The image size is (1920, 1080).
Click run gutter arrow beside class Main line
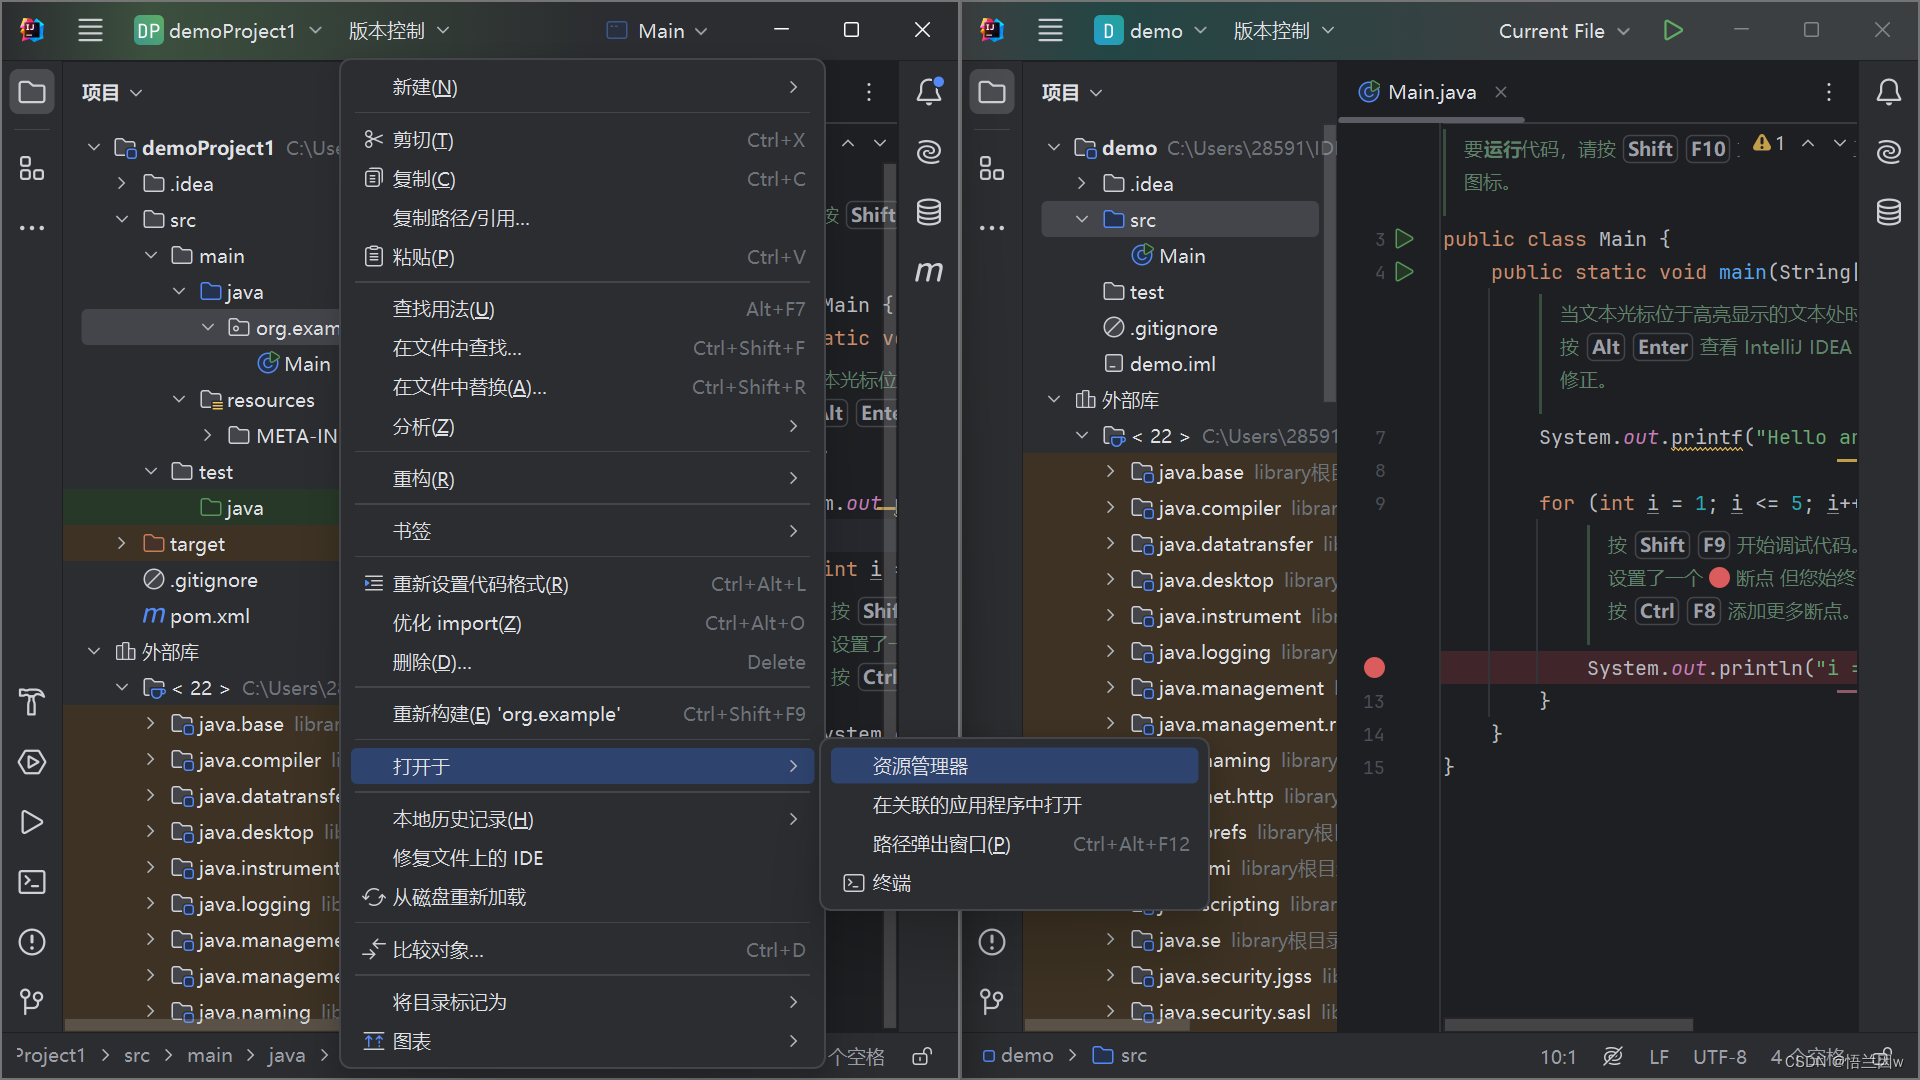point(1404,239)
